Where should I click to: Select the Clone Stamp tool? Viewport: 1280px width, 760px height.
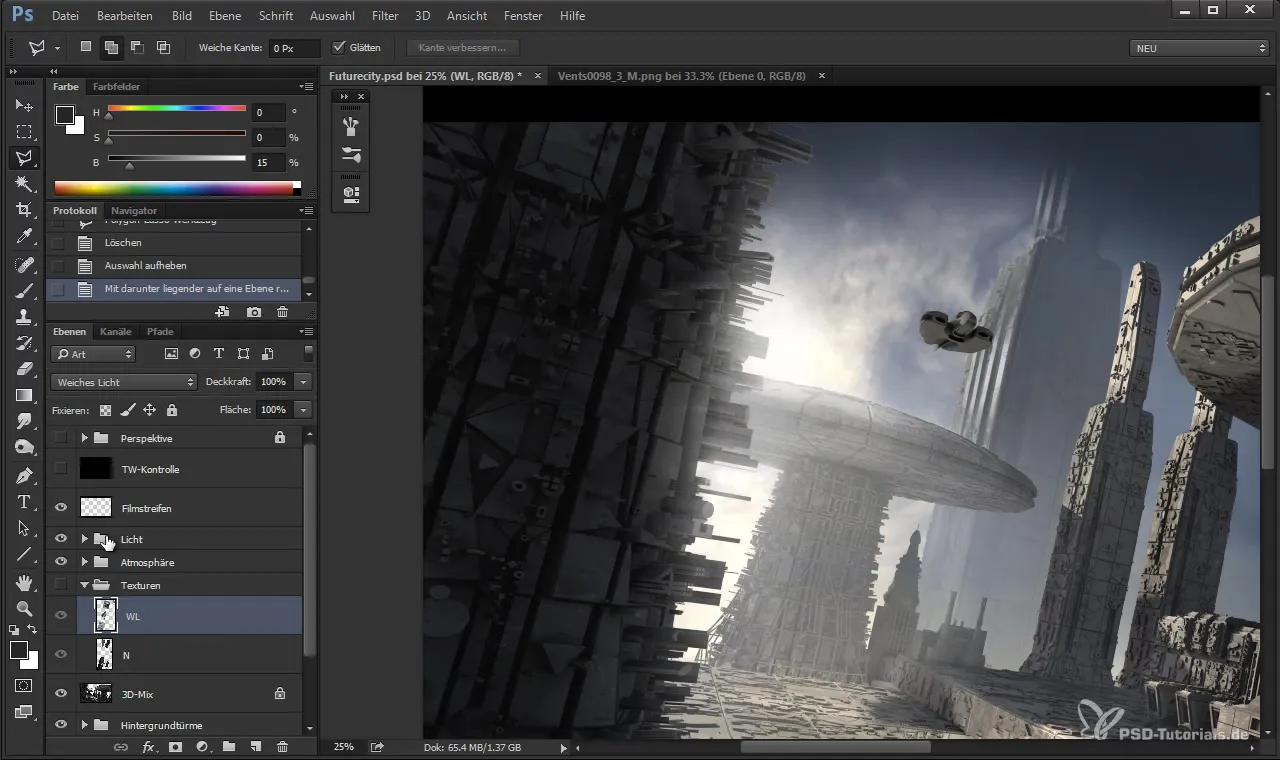pyautogui.click(x=24, y=317)
